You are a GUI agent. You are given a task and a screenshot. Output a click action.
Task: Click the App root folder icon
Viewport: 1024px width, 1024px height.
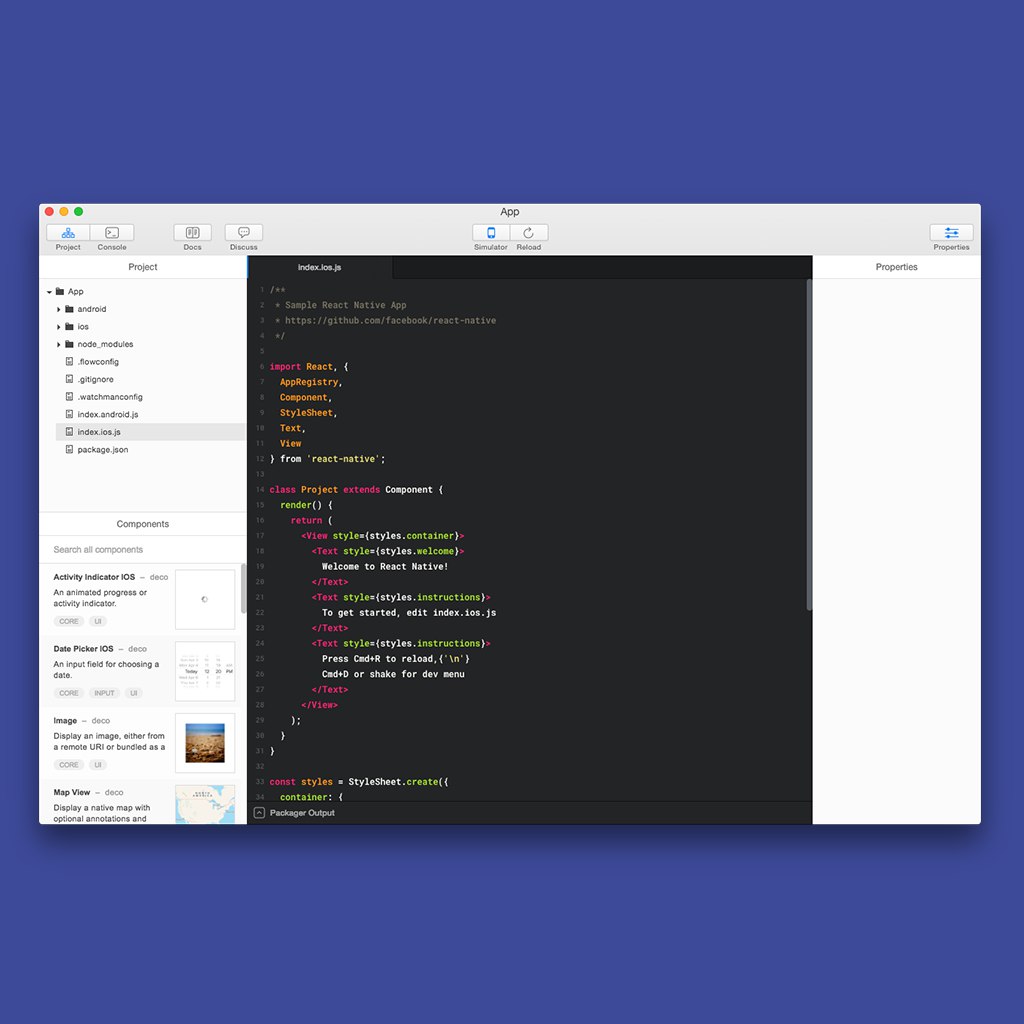60,291
